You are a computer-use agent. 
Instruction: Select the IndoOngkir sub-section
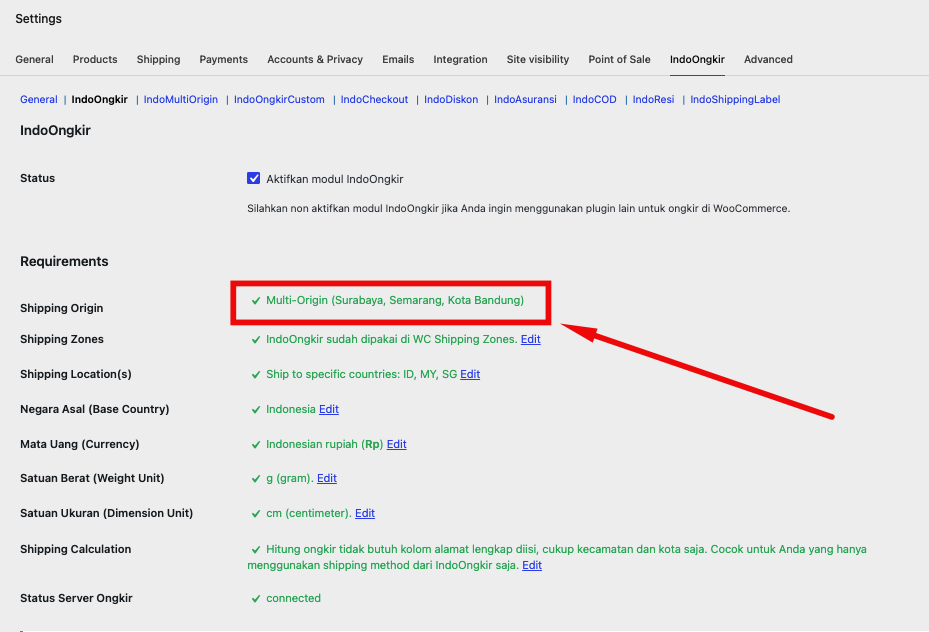coord(100,100)
